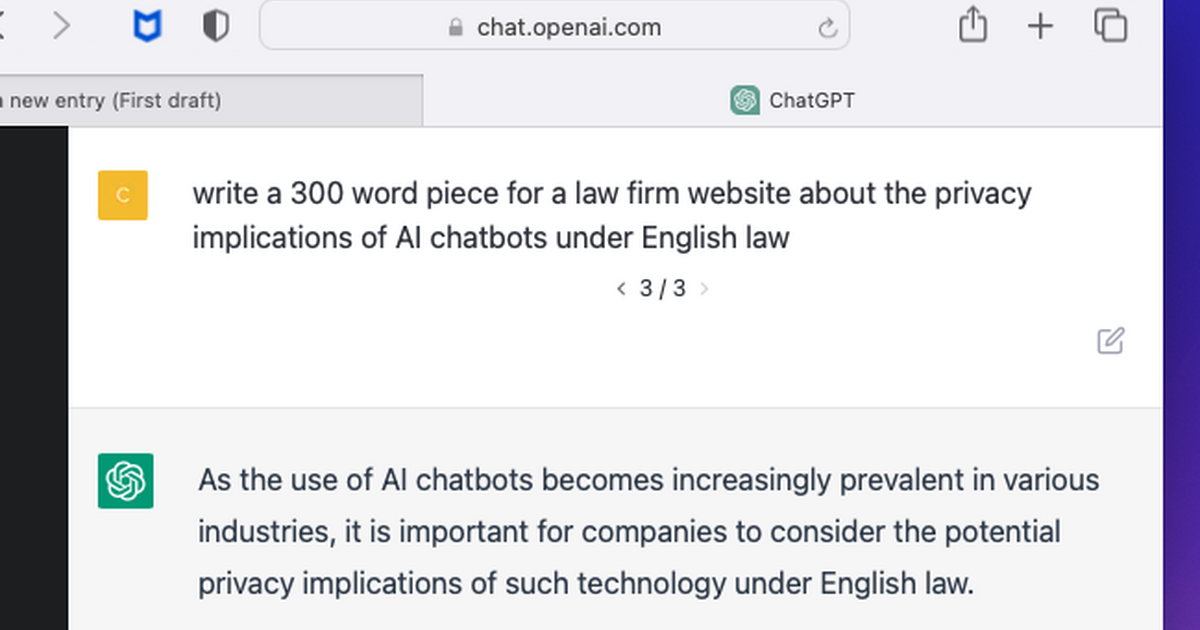Select the 3/3 response counter

[x=662, y=288]
